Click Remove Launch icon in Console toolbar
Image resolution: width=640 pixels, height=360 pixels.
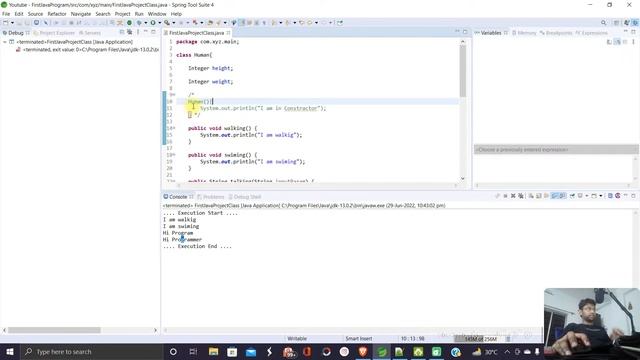tap(513, 196)
